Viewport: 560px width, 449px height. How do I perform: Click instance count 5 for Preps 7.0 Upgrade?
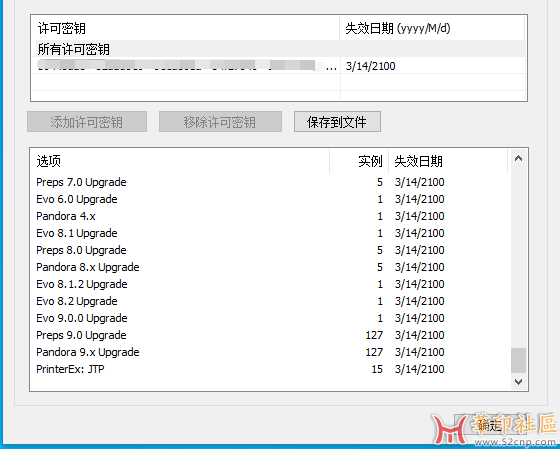(x=380, y=182)
